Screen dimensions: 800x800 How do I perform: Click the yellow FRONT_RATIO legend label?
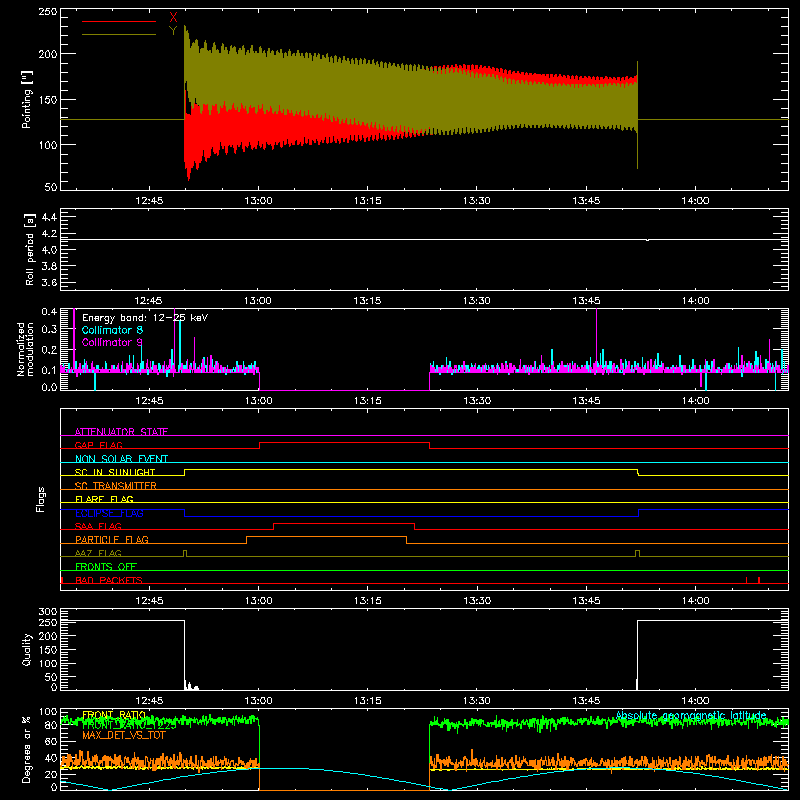coord(114,715)
